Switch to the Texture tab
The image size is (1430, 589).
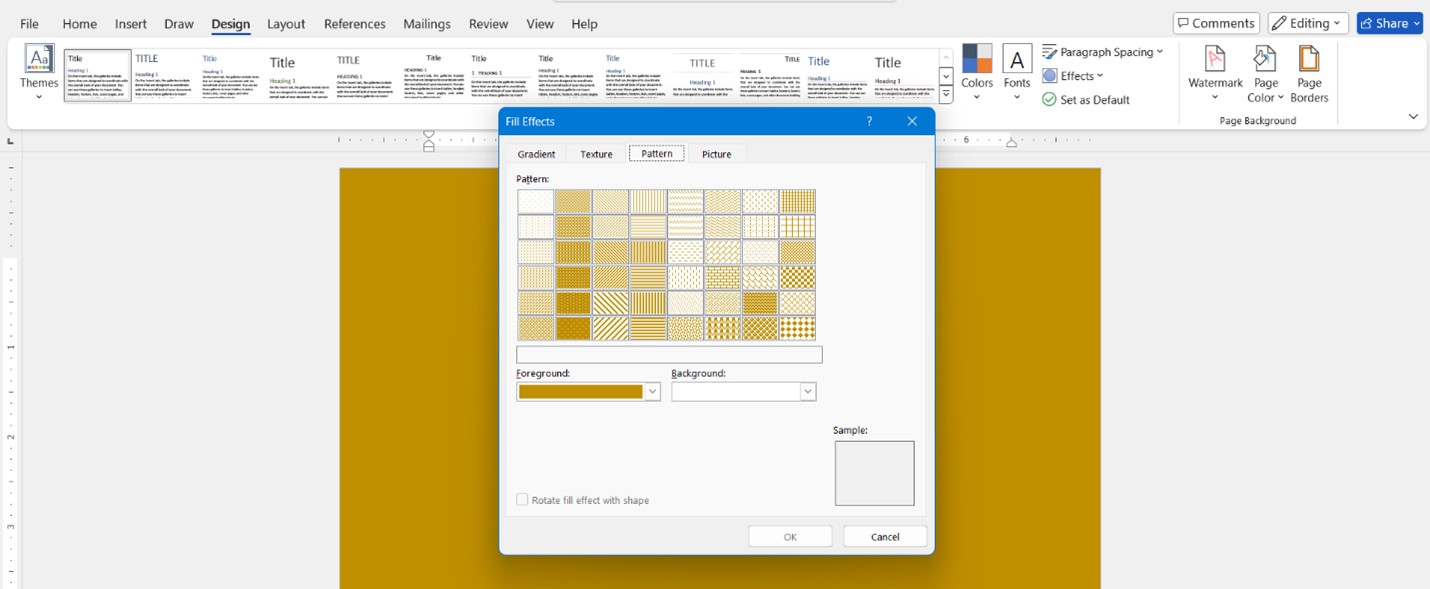[596, 153]
